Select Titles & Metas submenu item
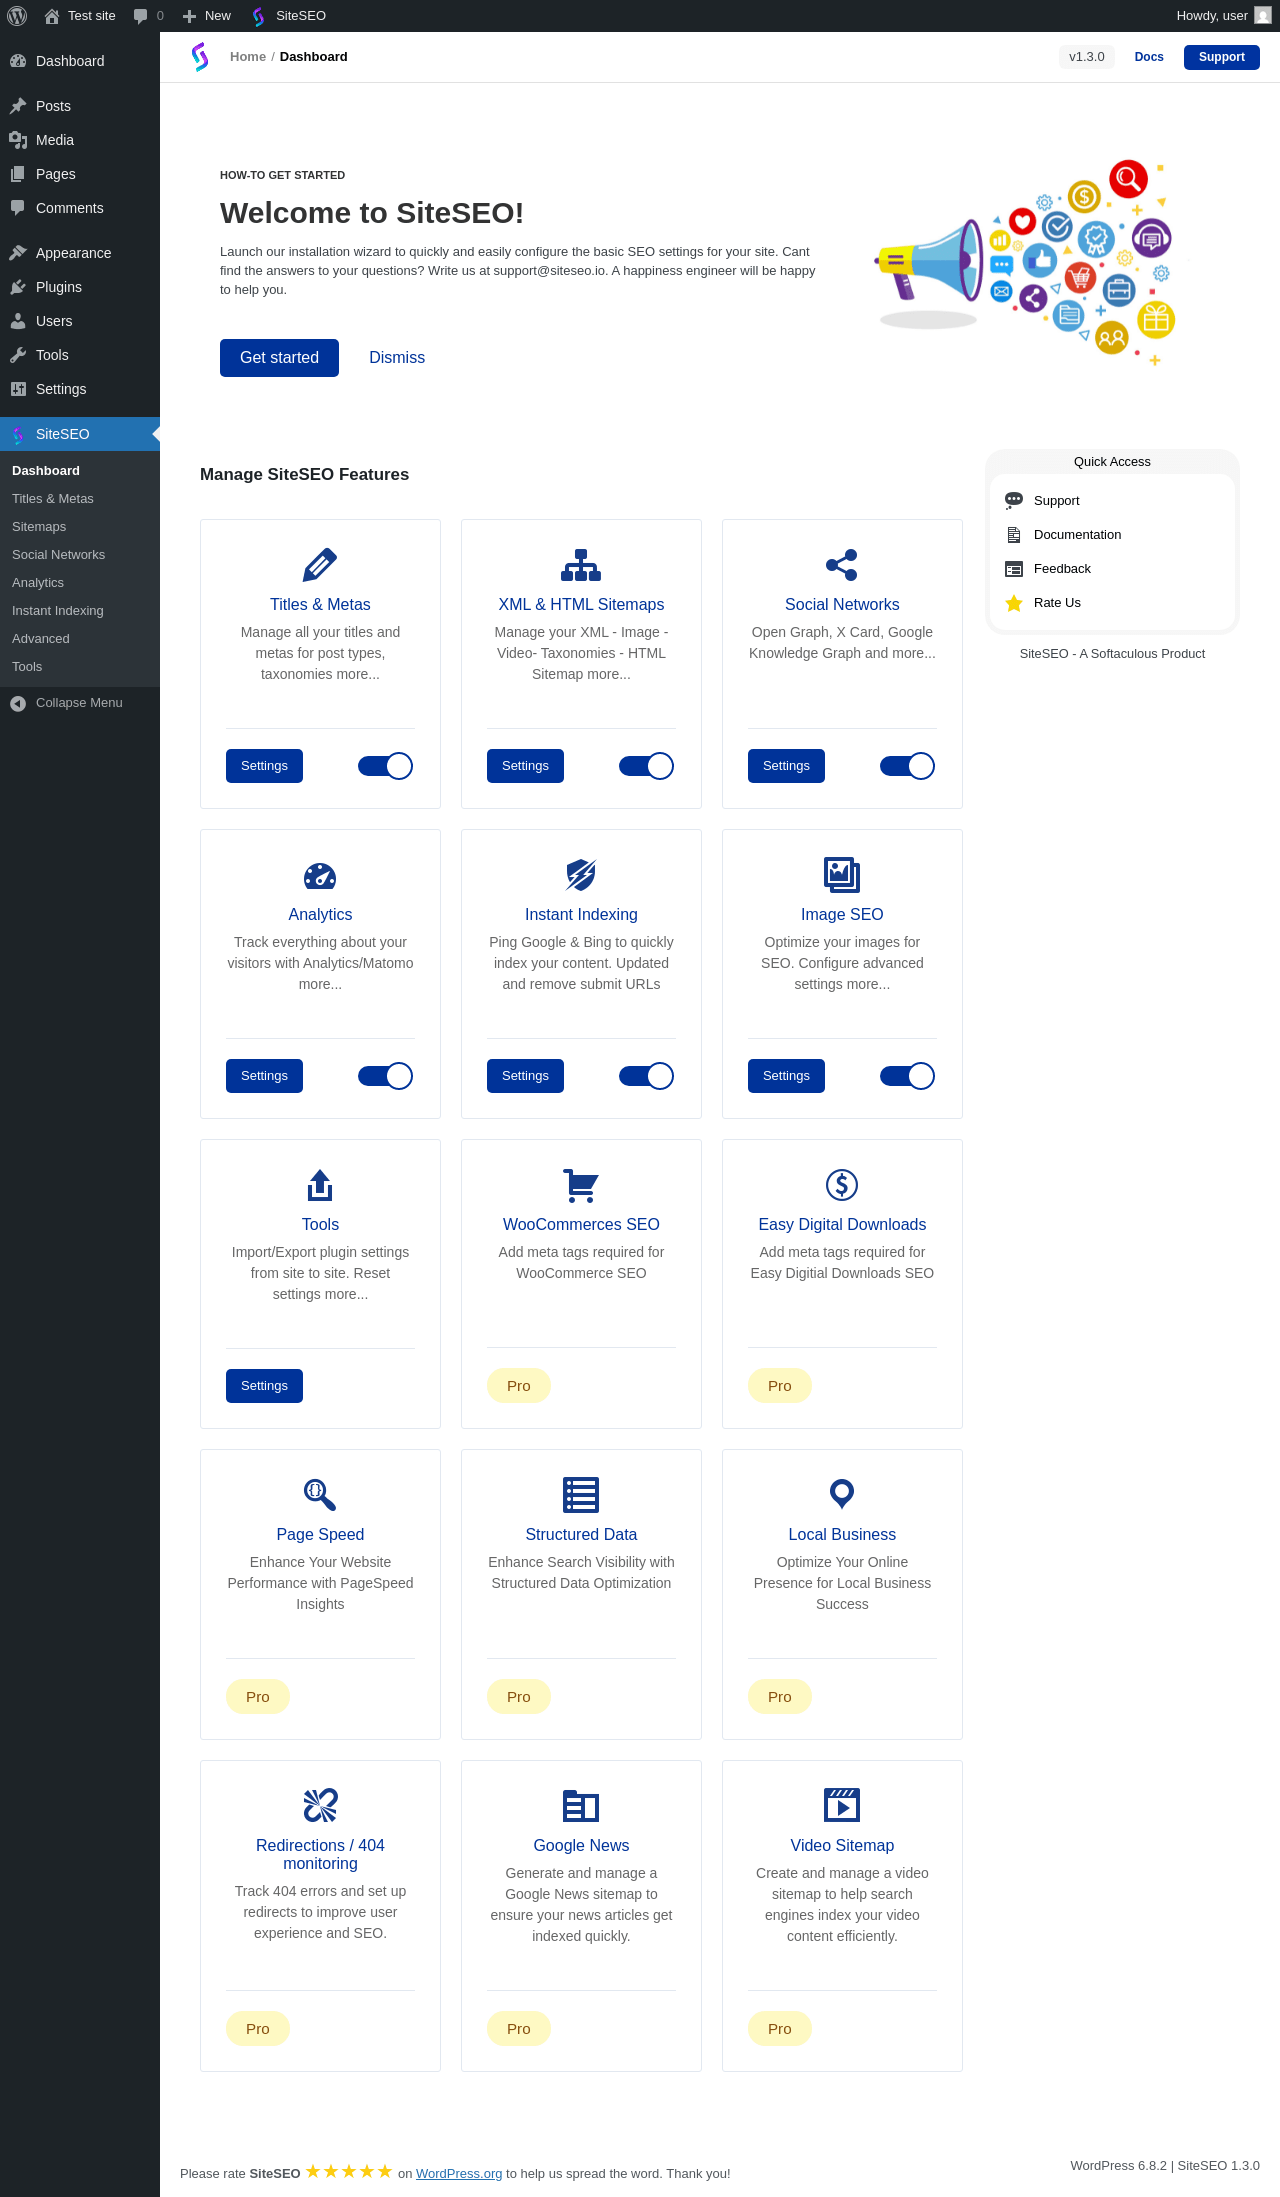 point(80,499)
